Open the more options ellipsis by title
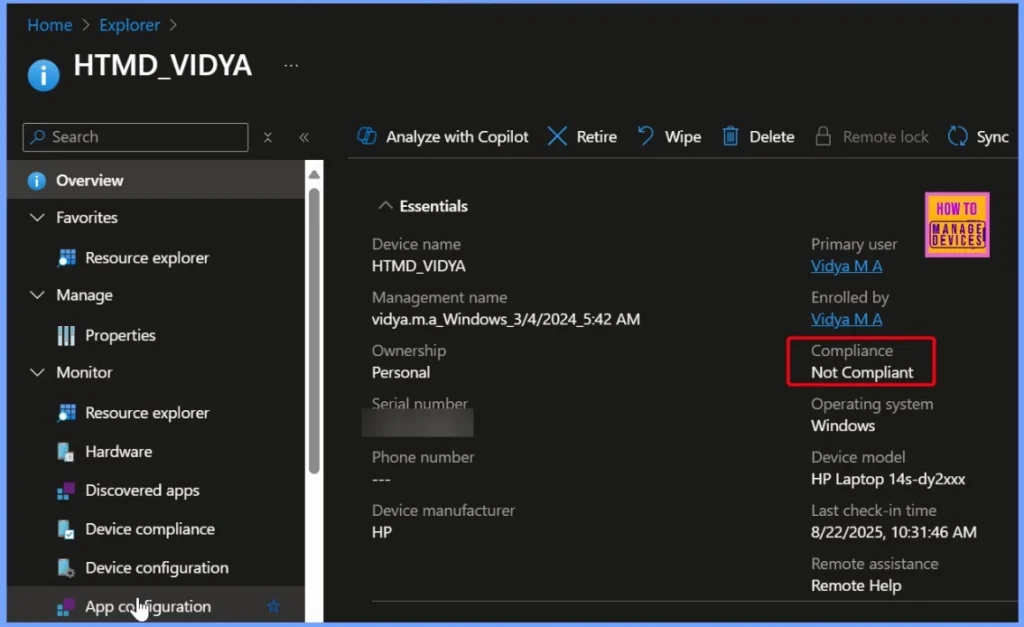Image resolution: width=1024 pixels, height=627 pixels. pos(291,65)
